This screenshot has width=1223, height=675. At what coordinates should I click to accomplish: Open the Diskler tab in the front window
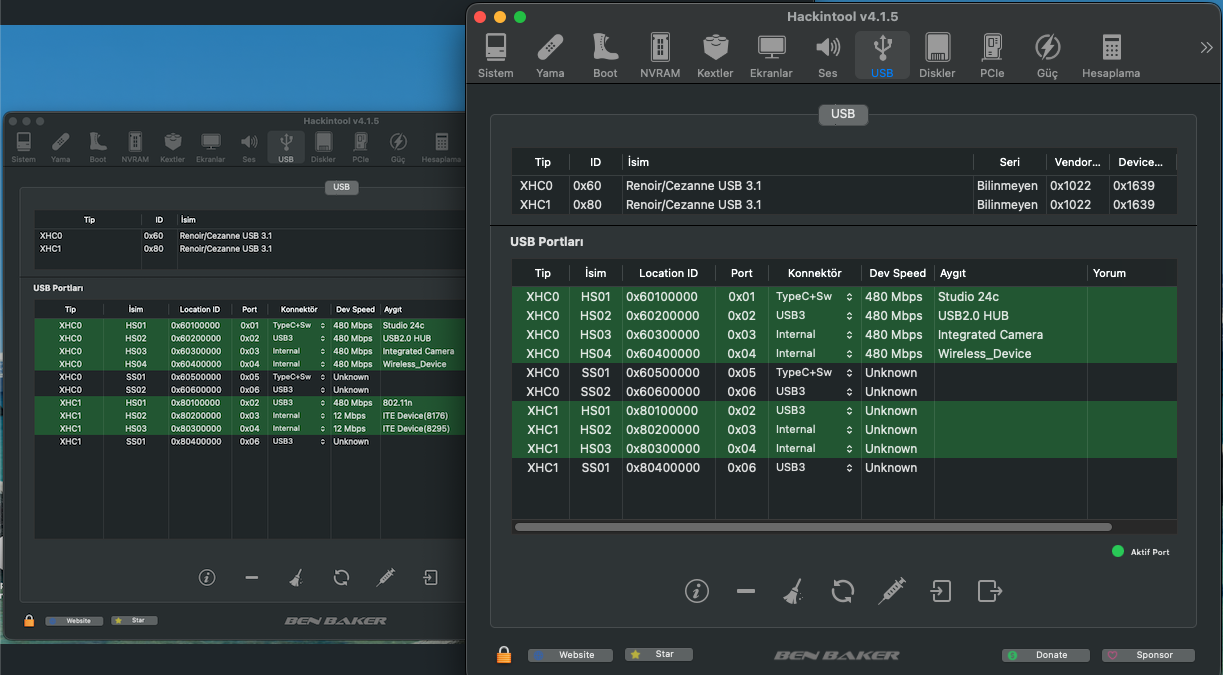(x=937, y=56)
